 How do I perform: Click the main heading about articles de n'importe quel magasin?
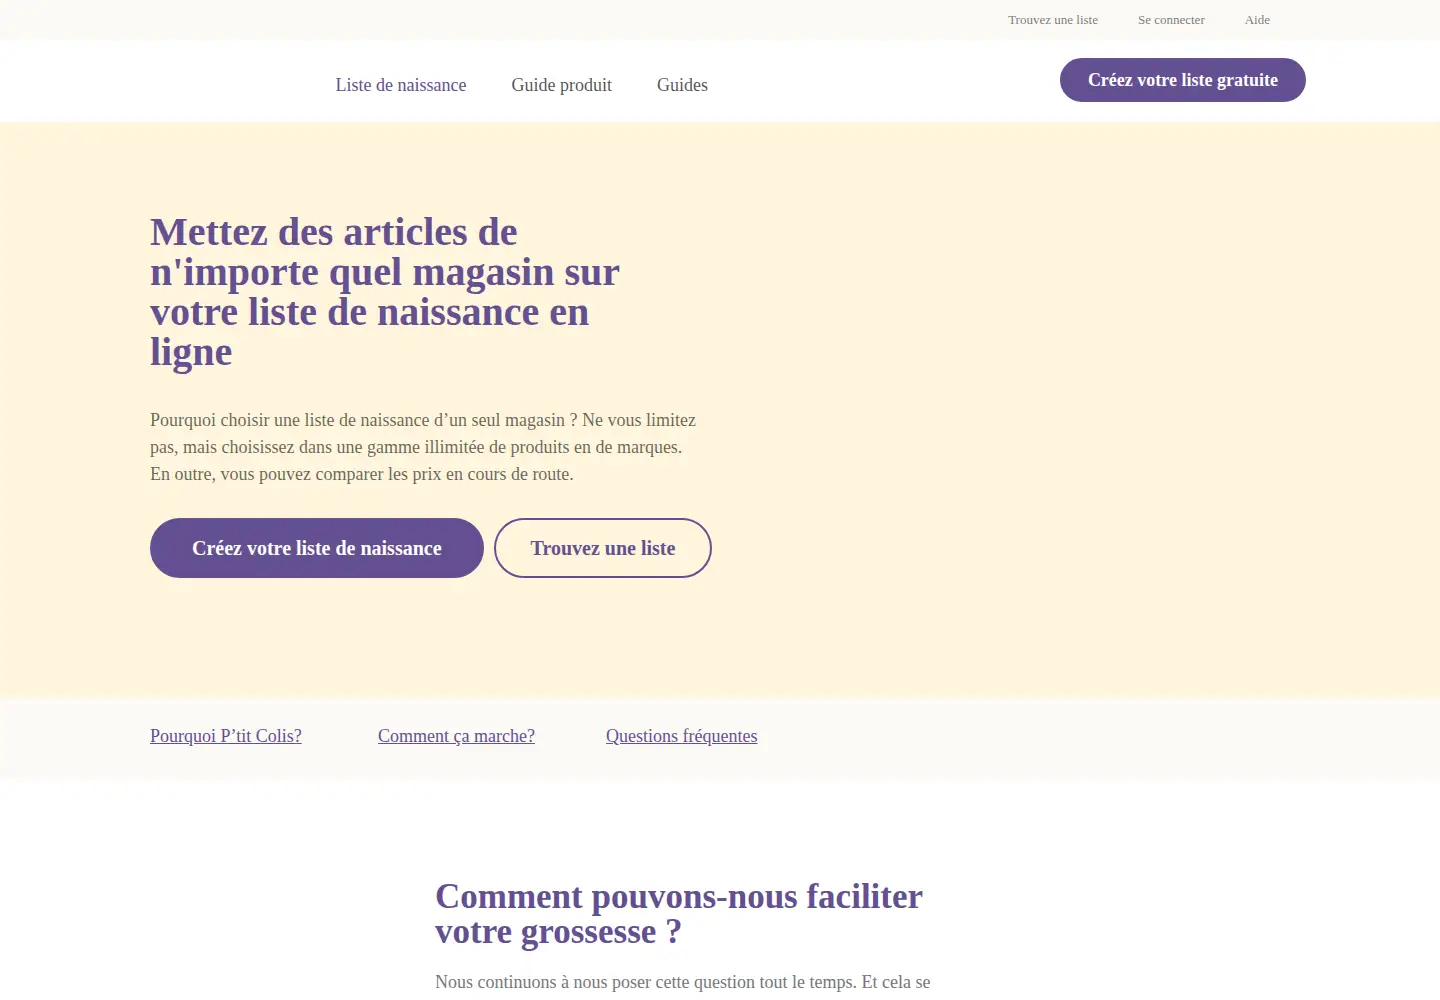pos(385,292)
